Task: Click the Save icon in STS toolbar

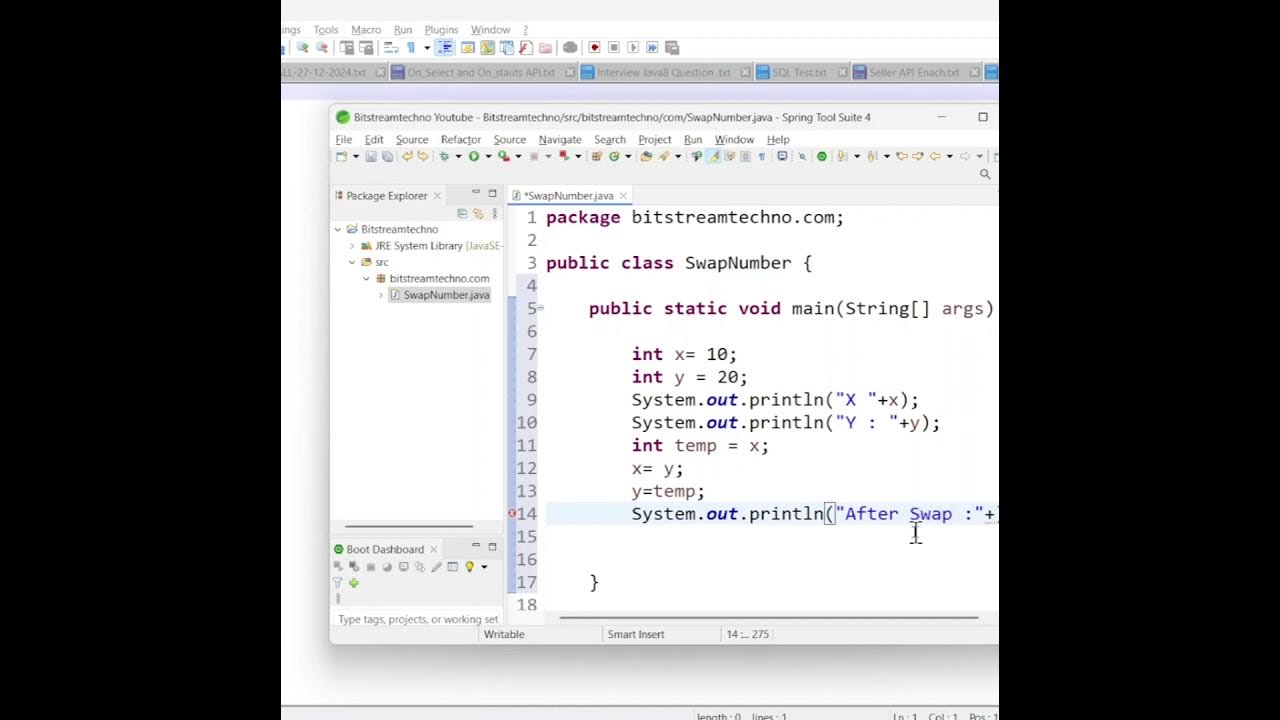Action: click(x=371, y=156)
